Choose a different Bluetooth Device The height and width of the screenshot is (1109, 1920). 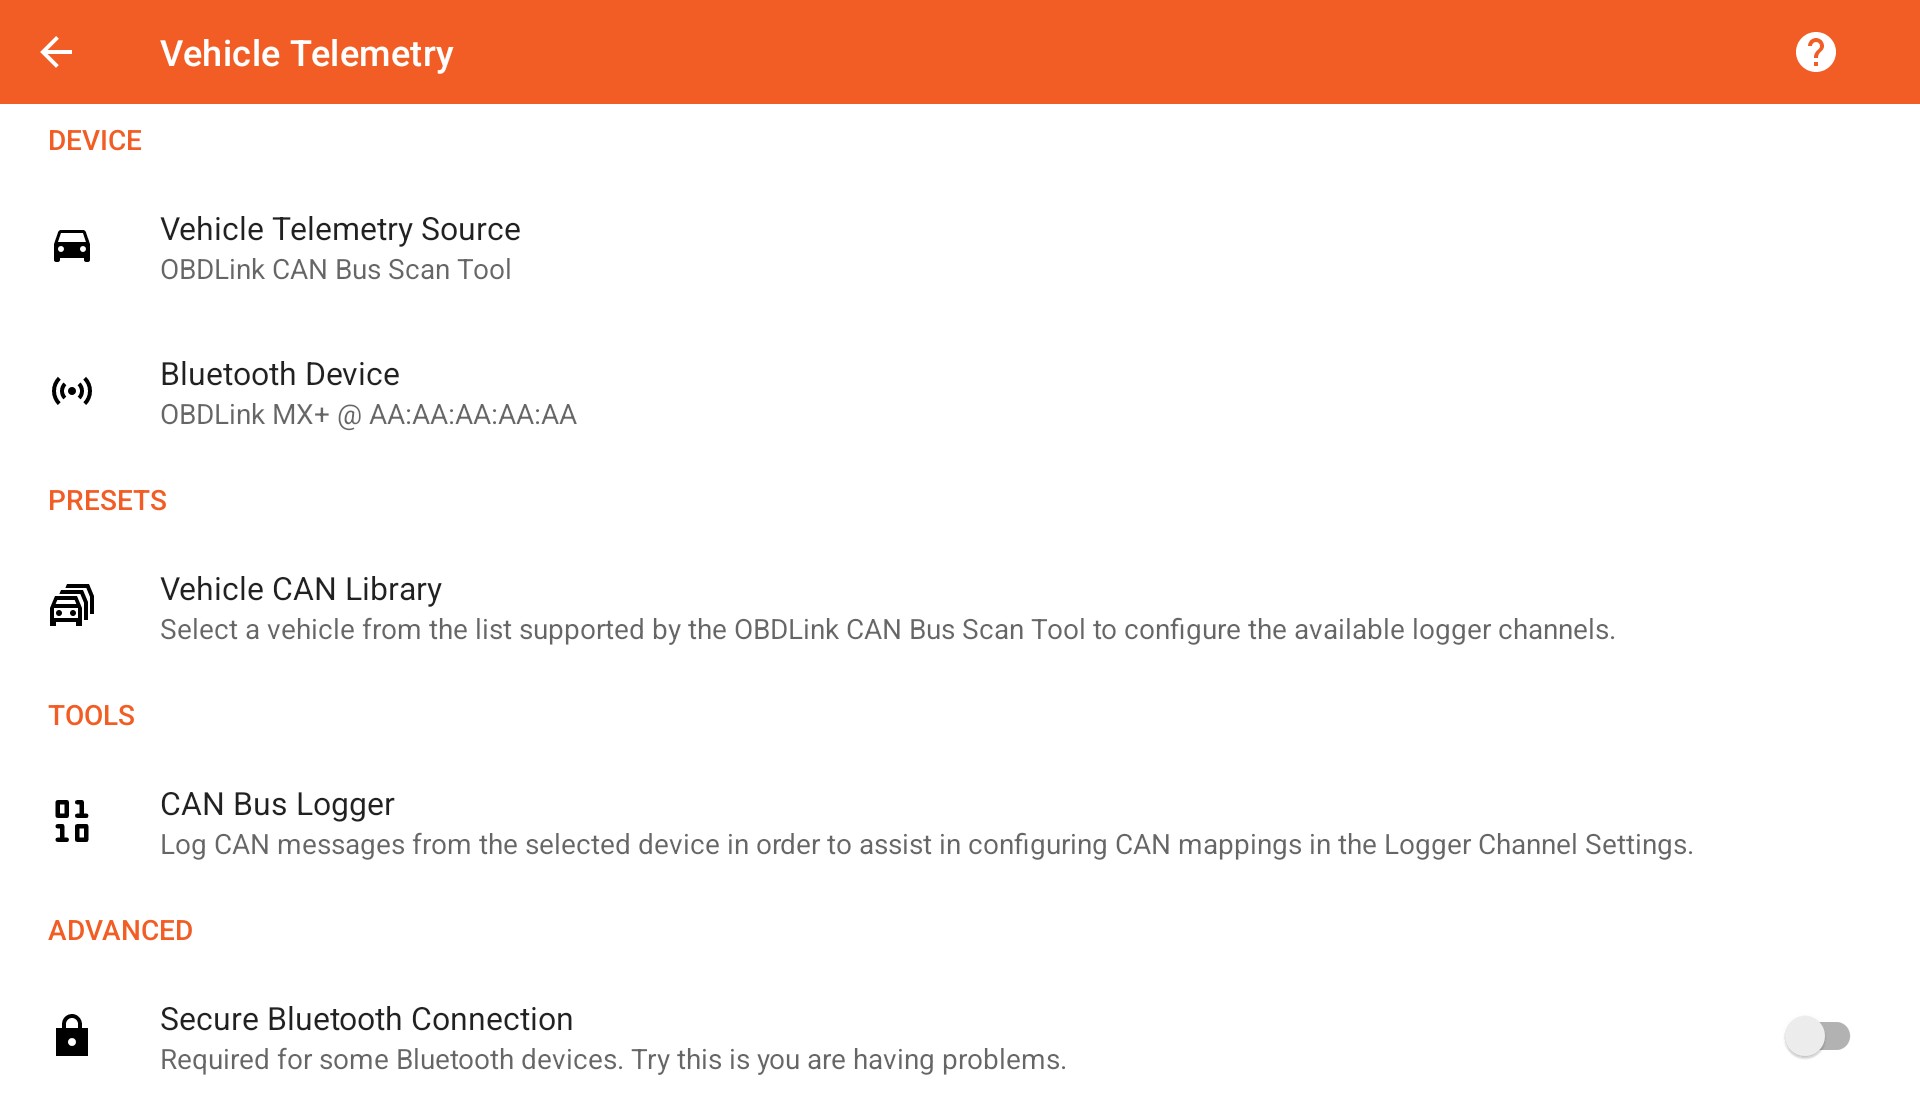pos(960,393)
